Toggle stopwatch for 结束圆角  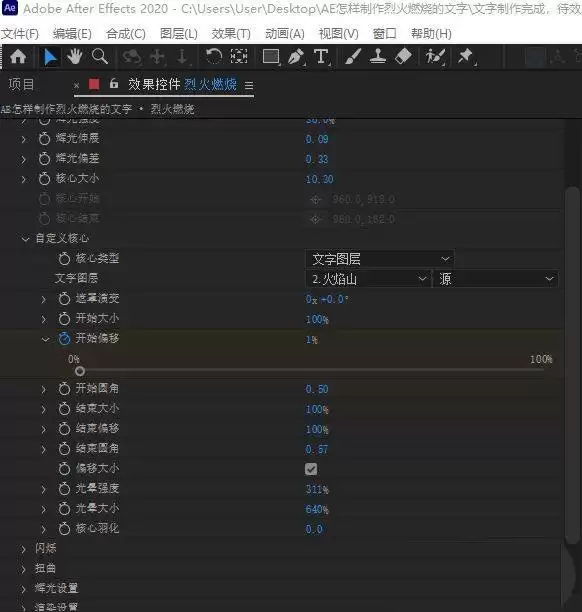(x=64, y=448)
